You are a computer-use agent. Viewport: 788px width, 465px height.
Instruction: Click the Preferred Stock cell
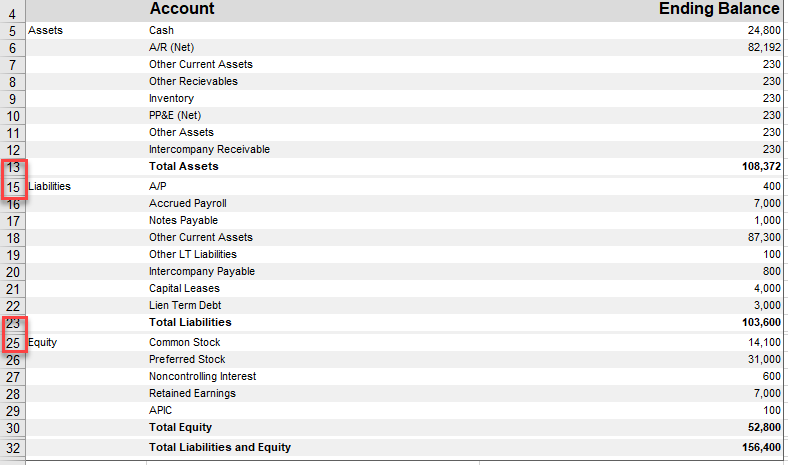click(187, 359)
